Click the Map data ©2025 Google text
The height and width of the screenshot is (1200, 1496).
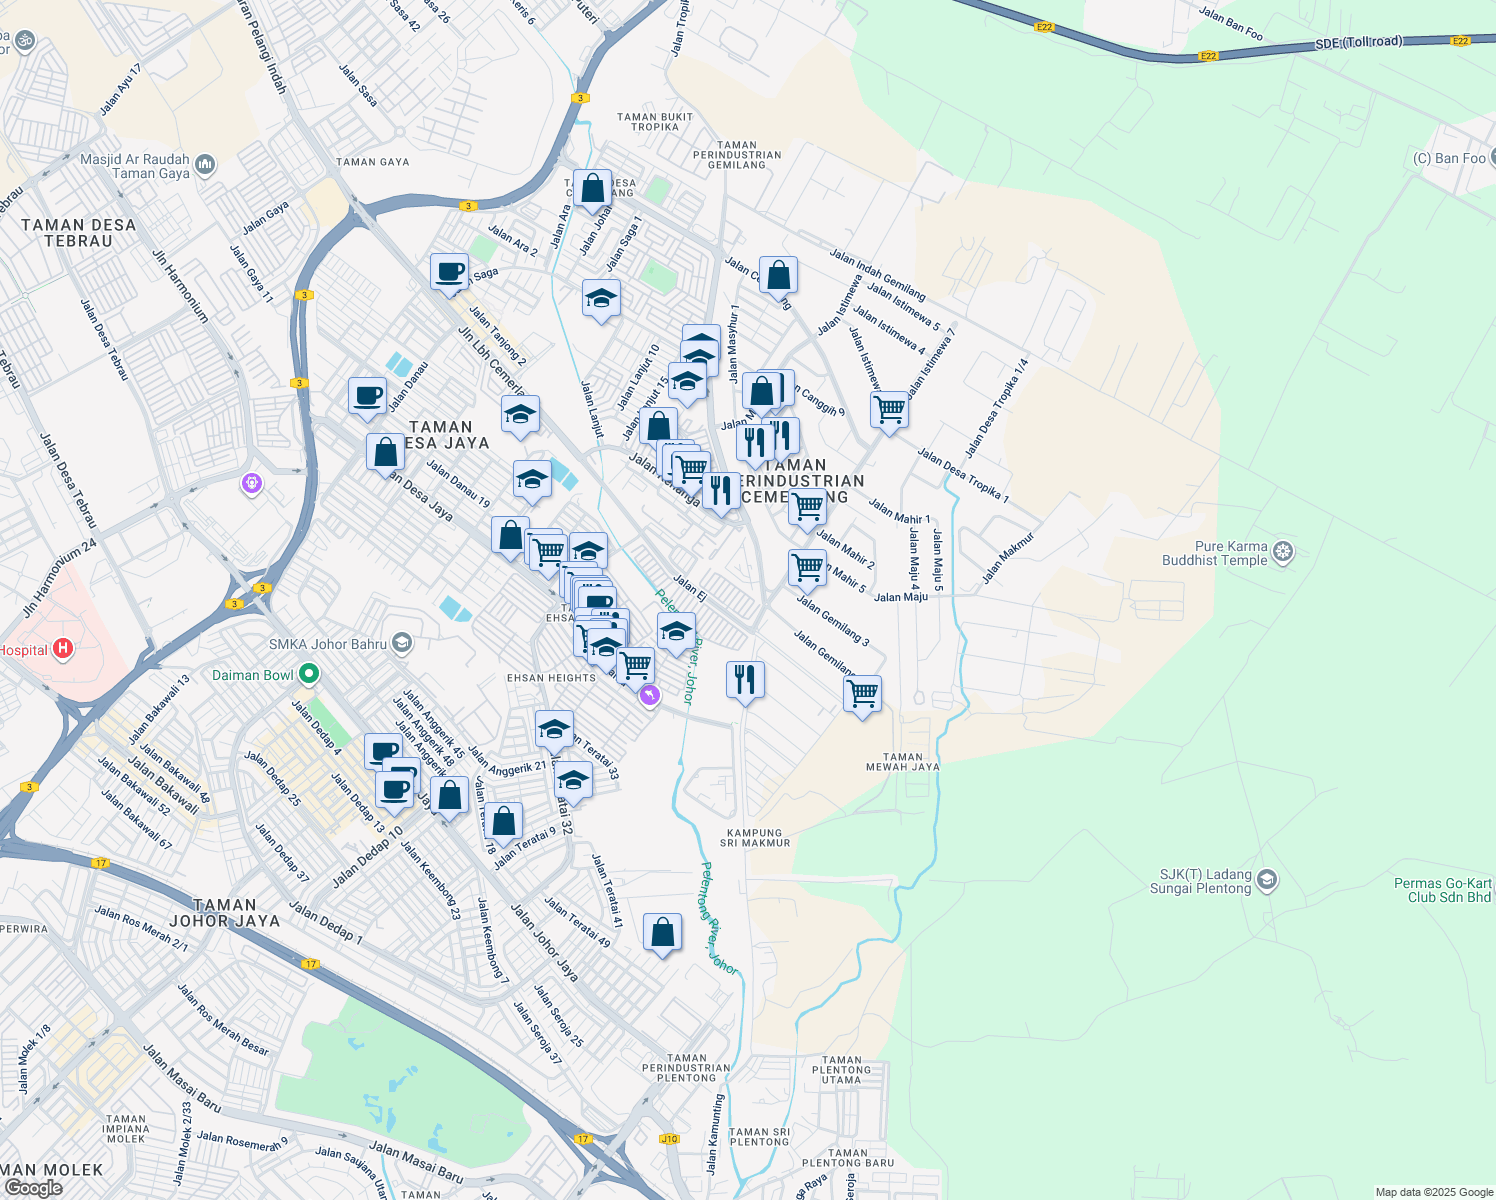(x=1434, y=1192)
